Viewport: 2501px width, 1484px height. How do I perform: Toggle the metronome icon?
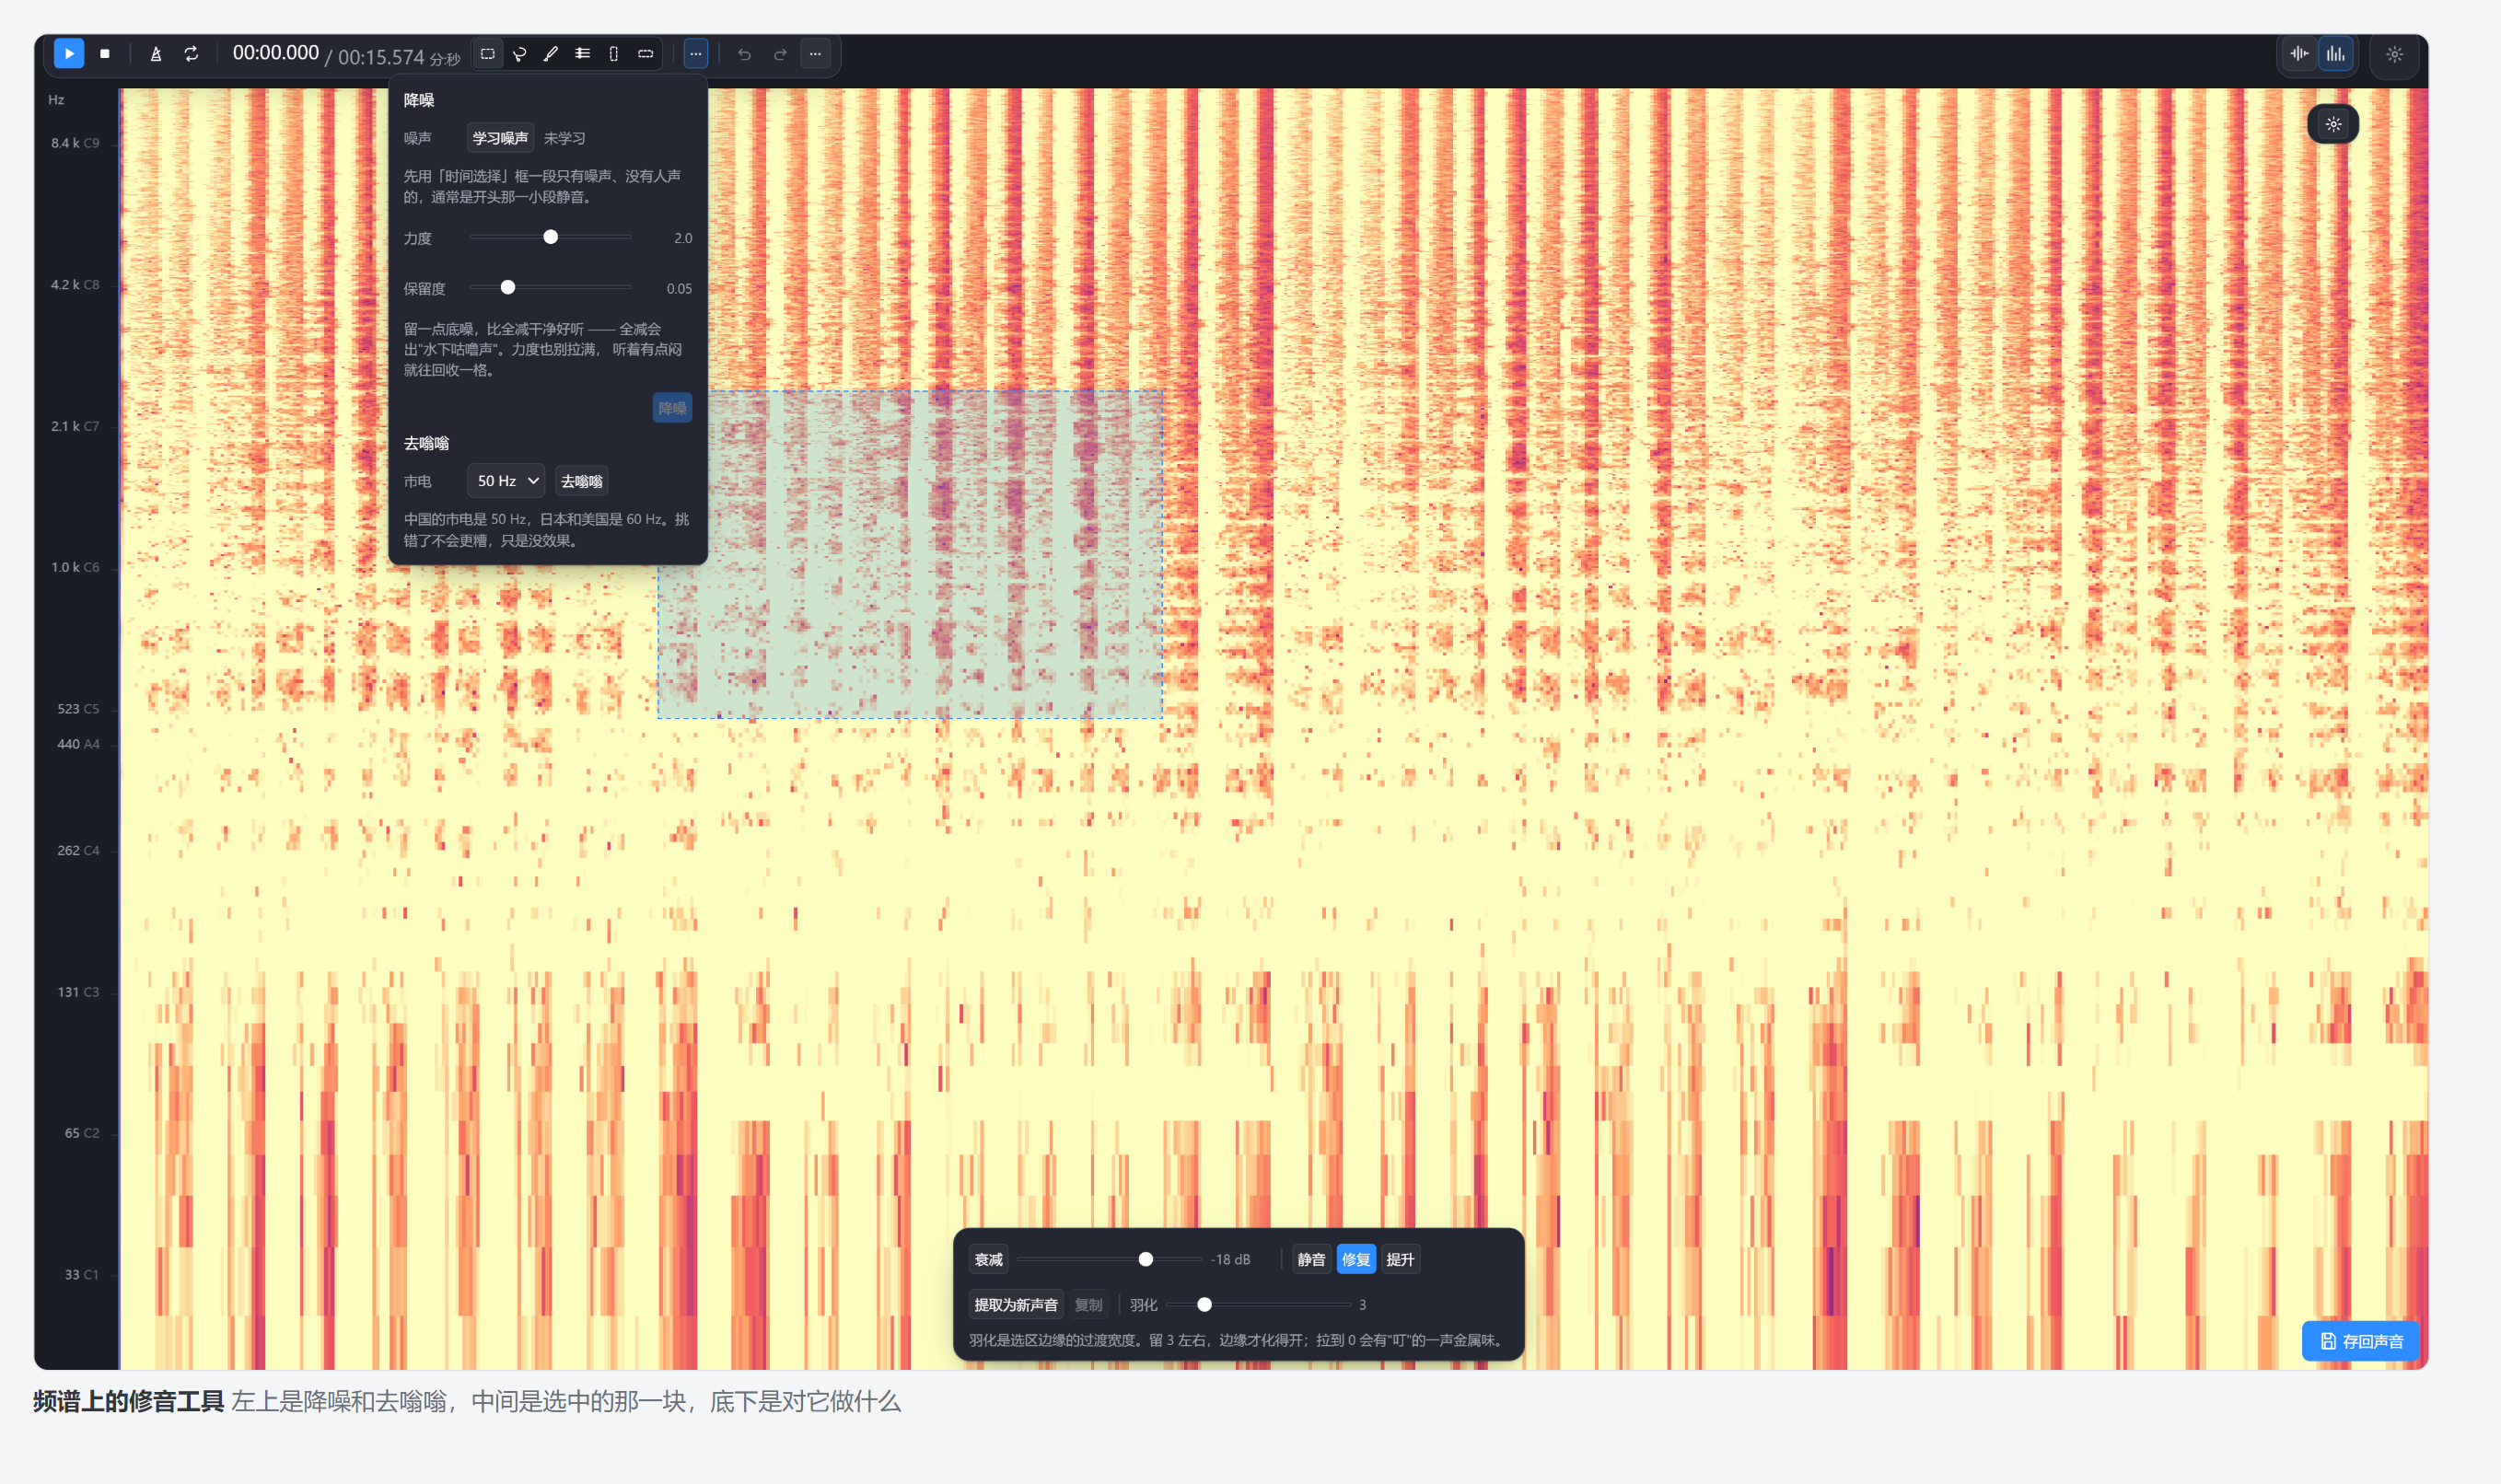pos(156,54)
